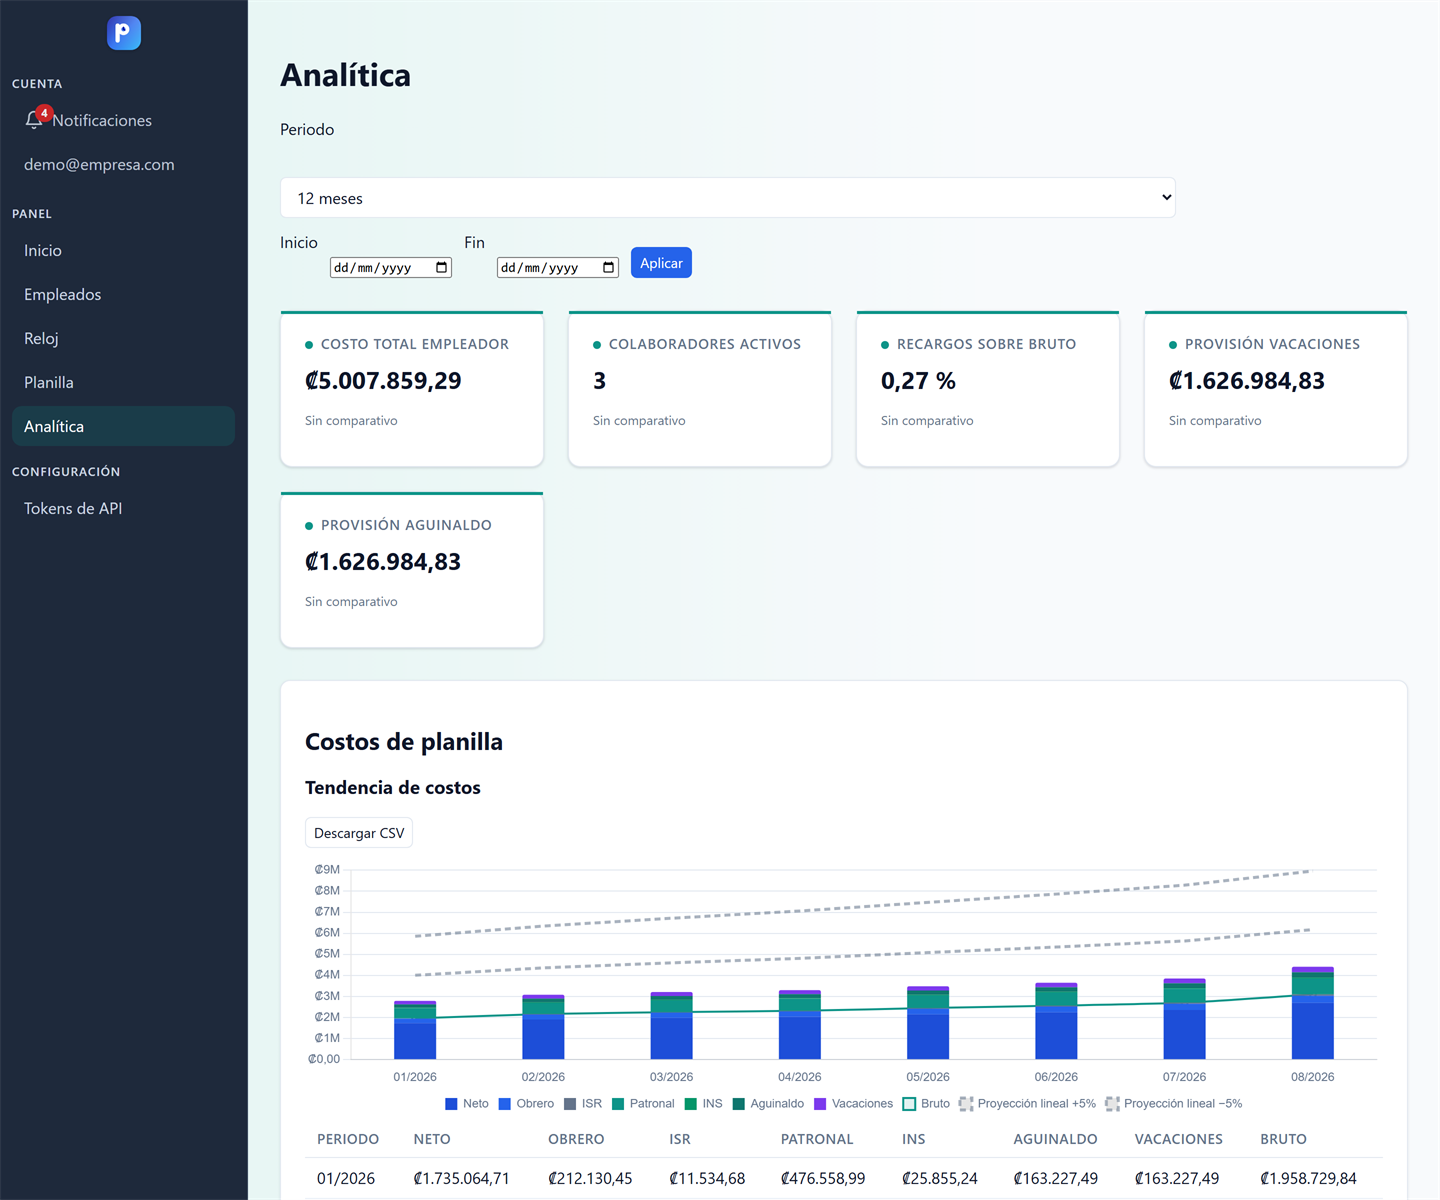This screenshot has height=1200, width=1440.
Task: Click the NETO column header
Action: [x=432, y=1139]
